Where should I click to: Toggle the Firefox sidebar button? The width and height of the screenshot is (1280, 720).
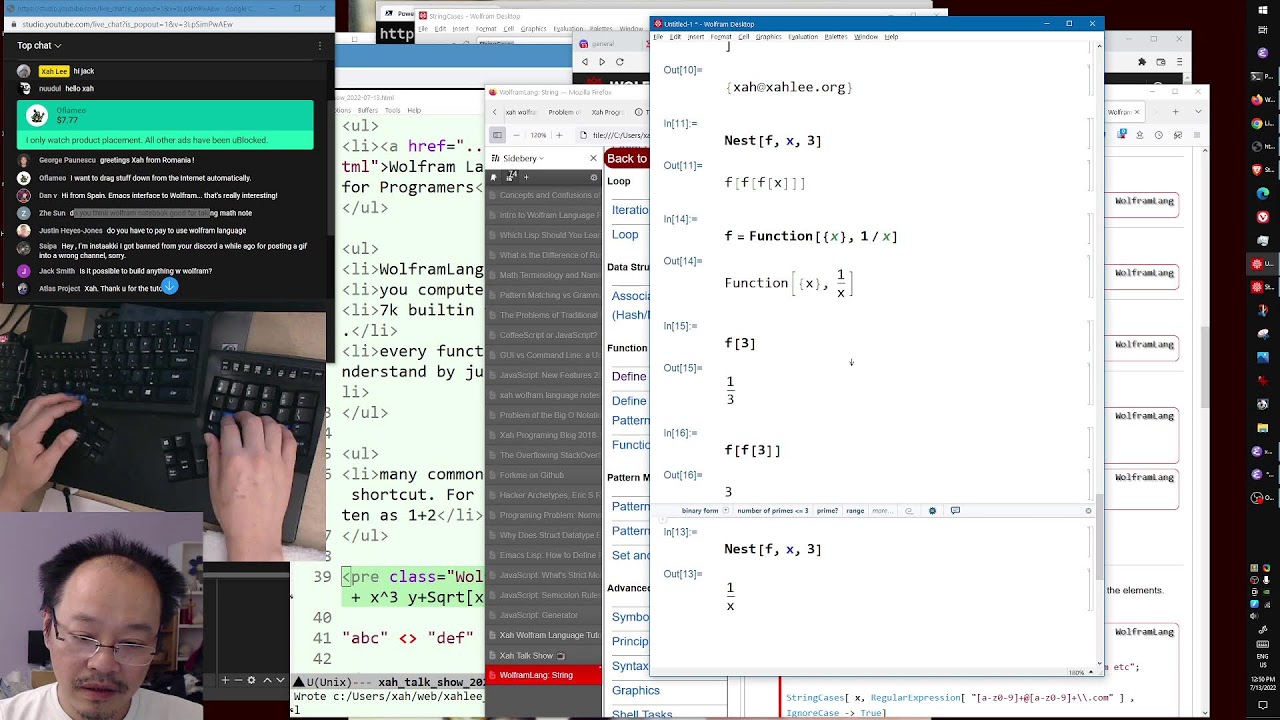[x=497, y=135]
